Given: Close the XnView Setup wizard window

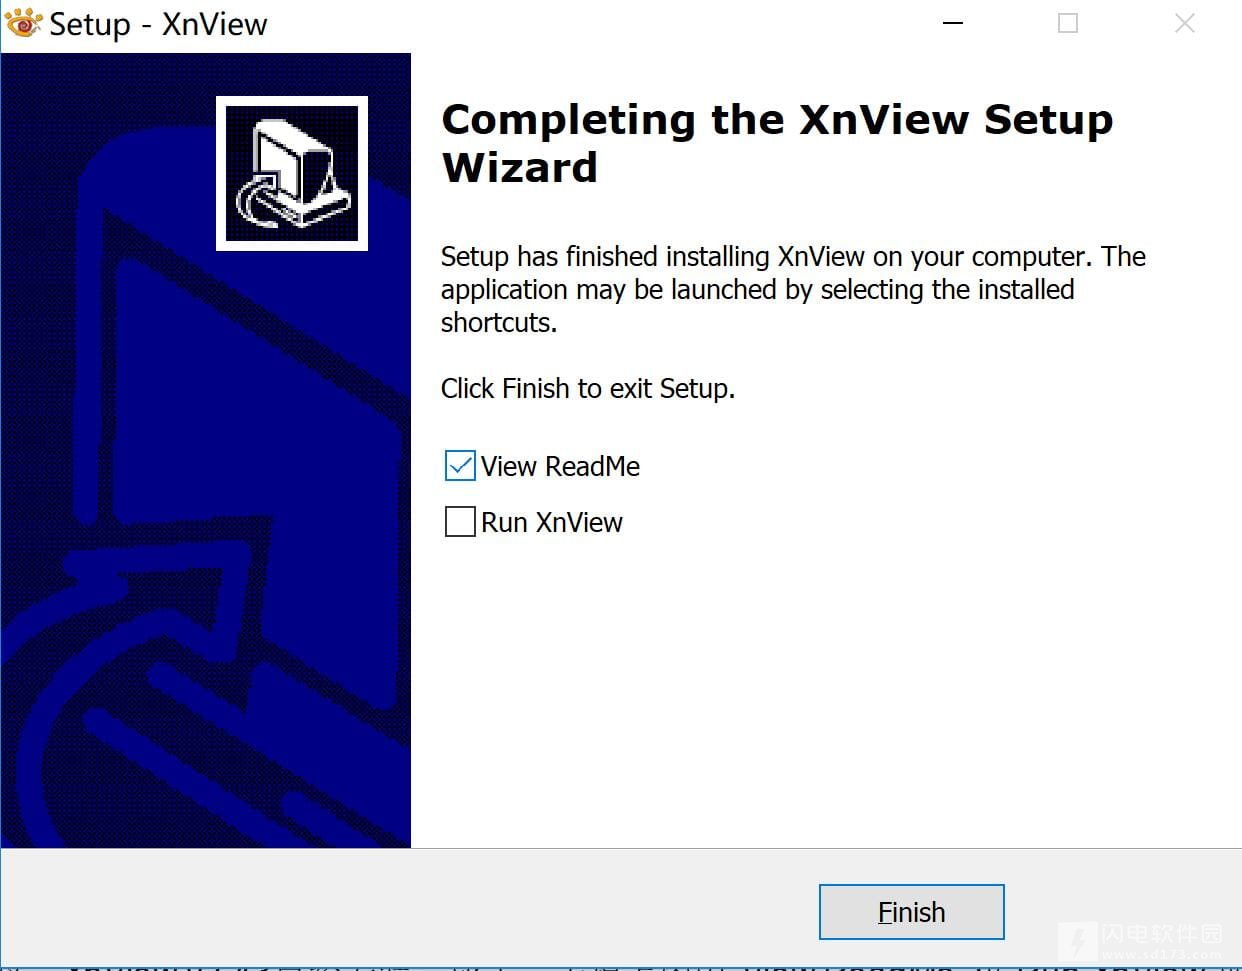Looking at the screenshot, I should point(1185,23).
